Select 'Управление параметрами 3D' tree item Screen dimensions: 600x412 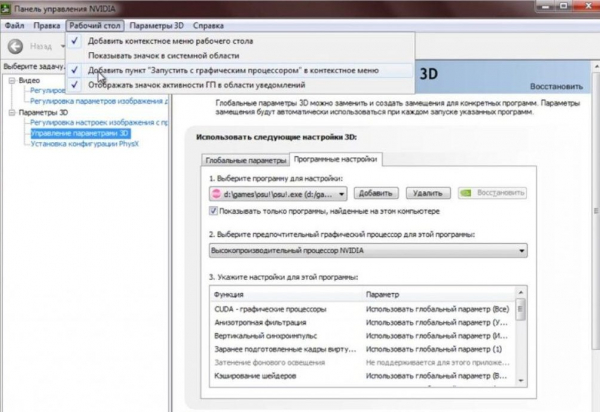tap(80, 133)
